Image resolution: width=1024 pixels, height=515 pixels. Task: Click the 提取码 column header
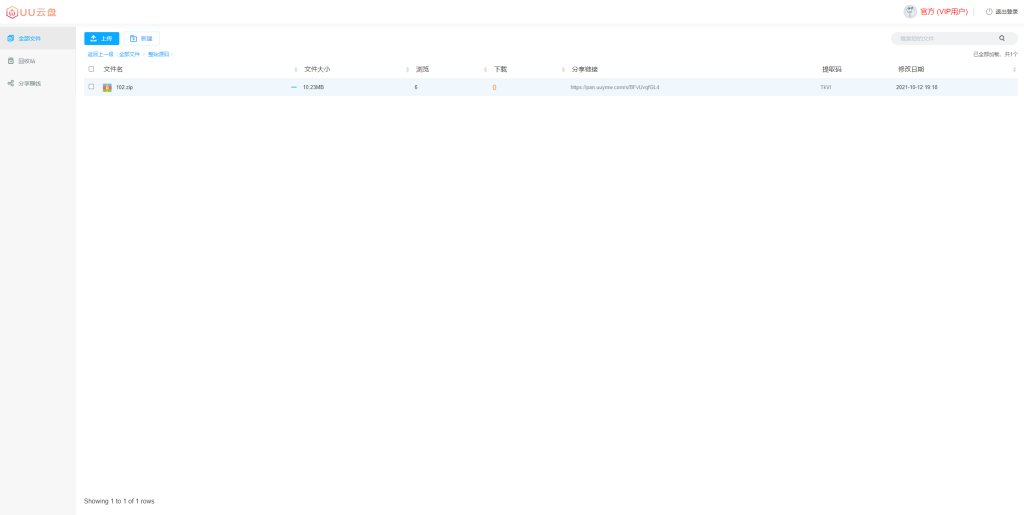point(832,69)
